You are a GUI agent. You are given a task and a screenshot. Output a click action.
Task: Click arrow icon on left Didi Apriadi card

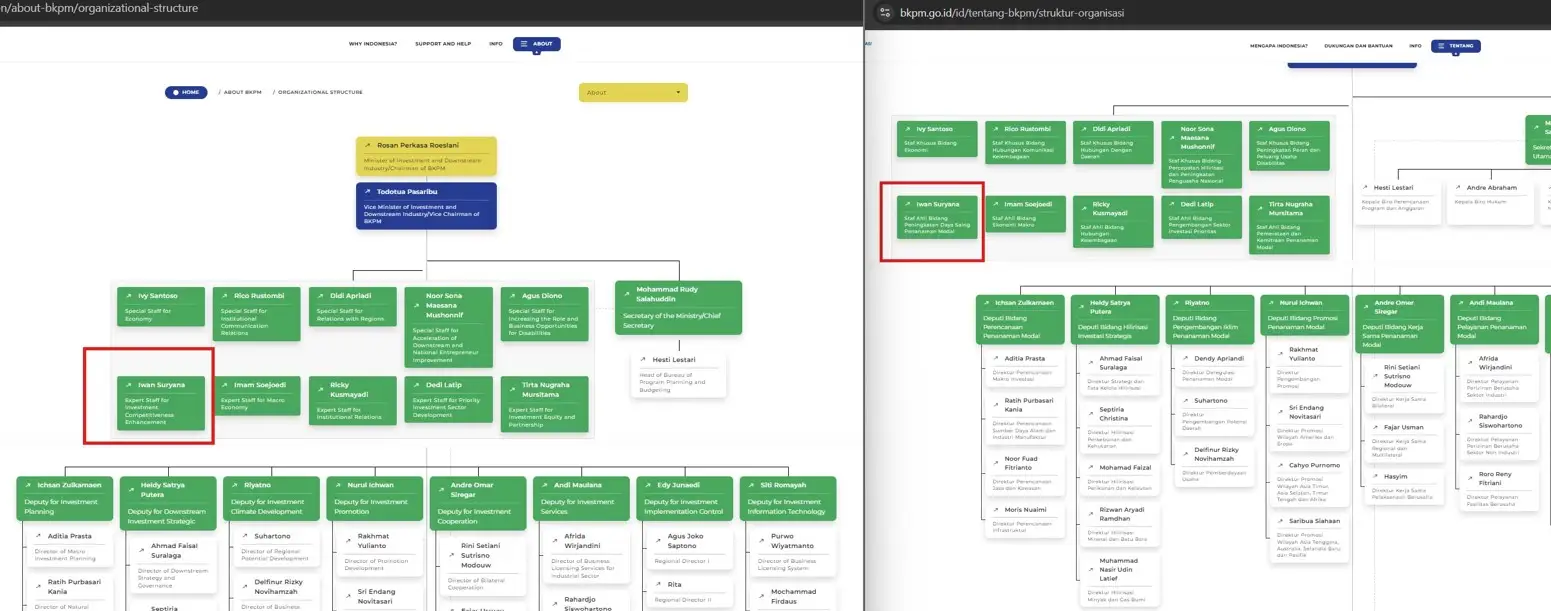pyautogui.click(x=320, y=296)
